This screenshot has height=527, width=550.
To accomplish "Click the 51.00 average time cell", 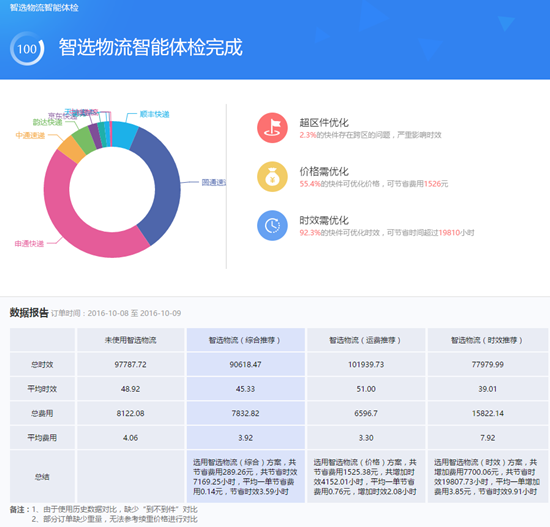I will [366, 389].
